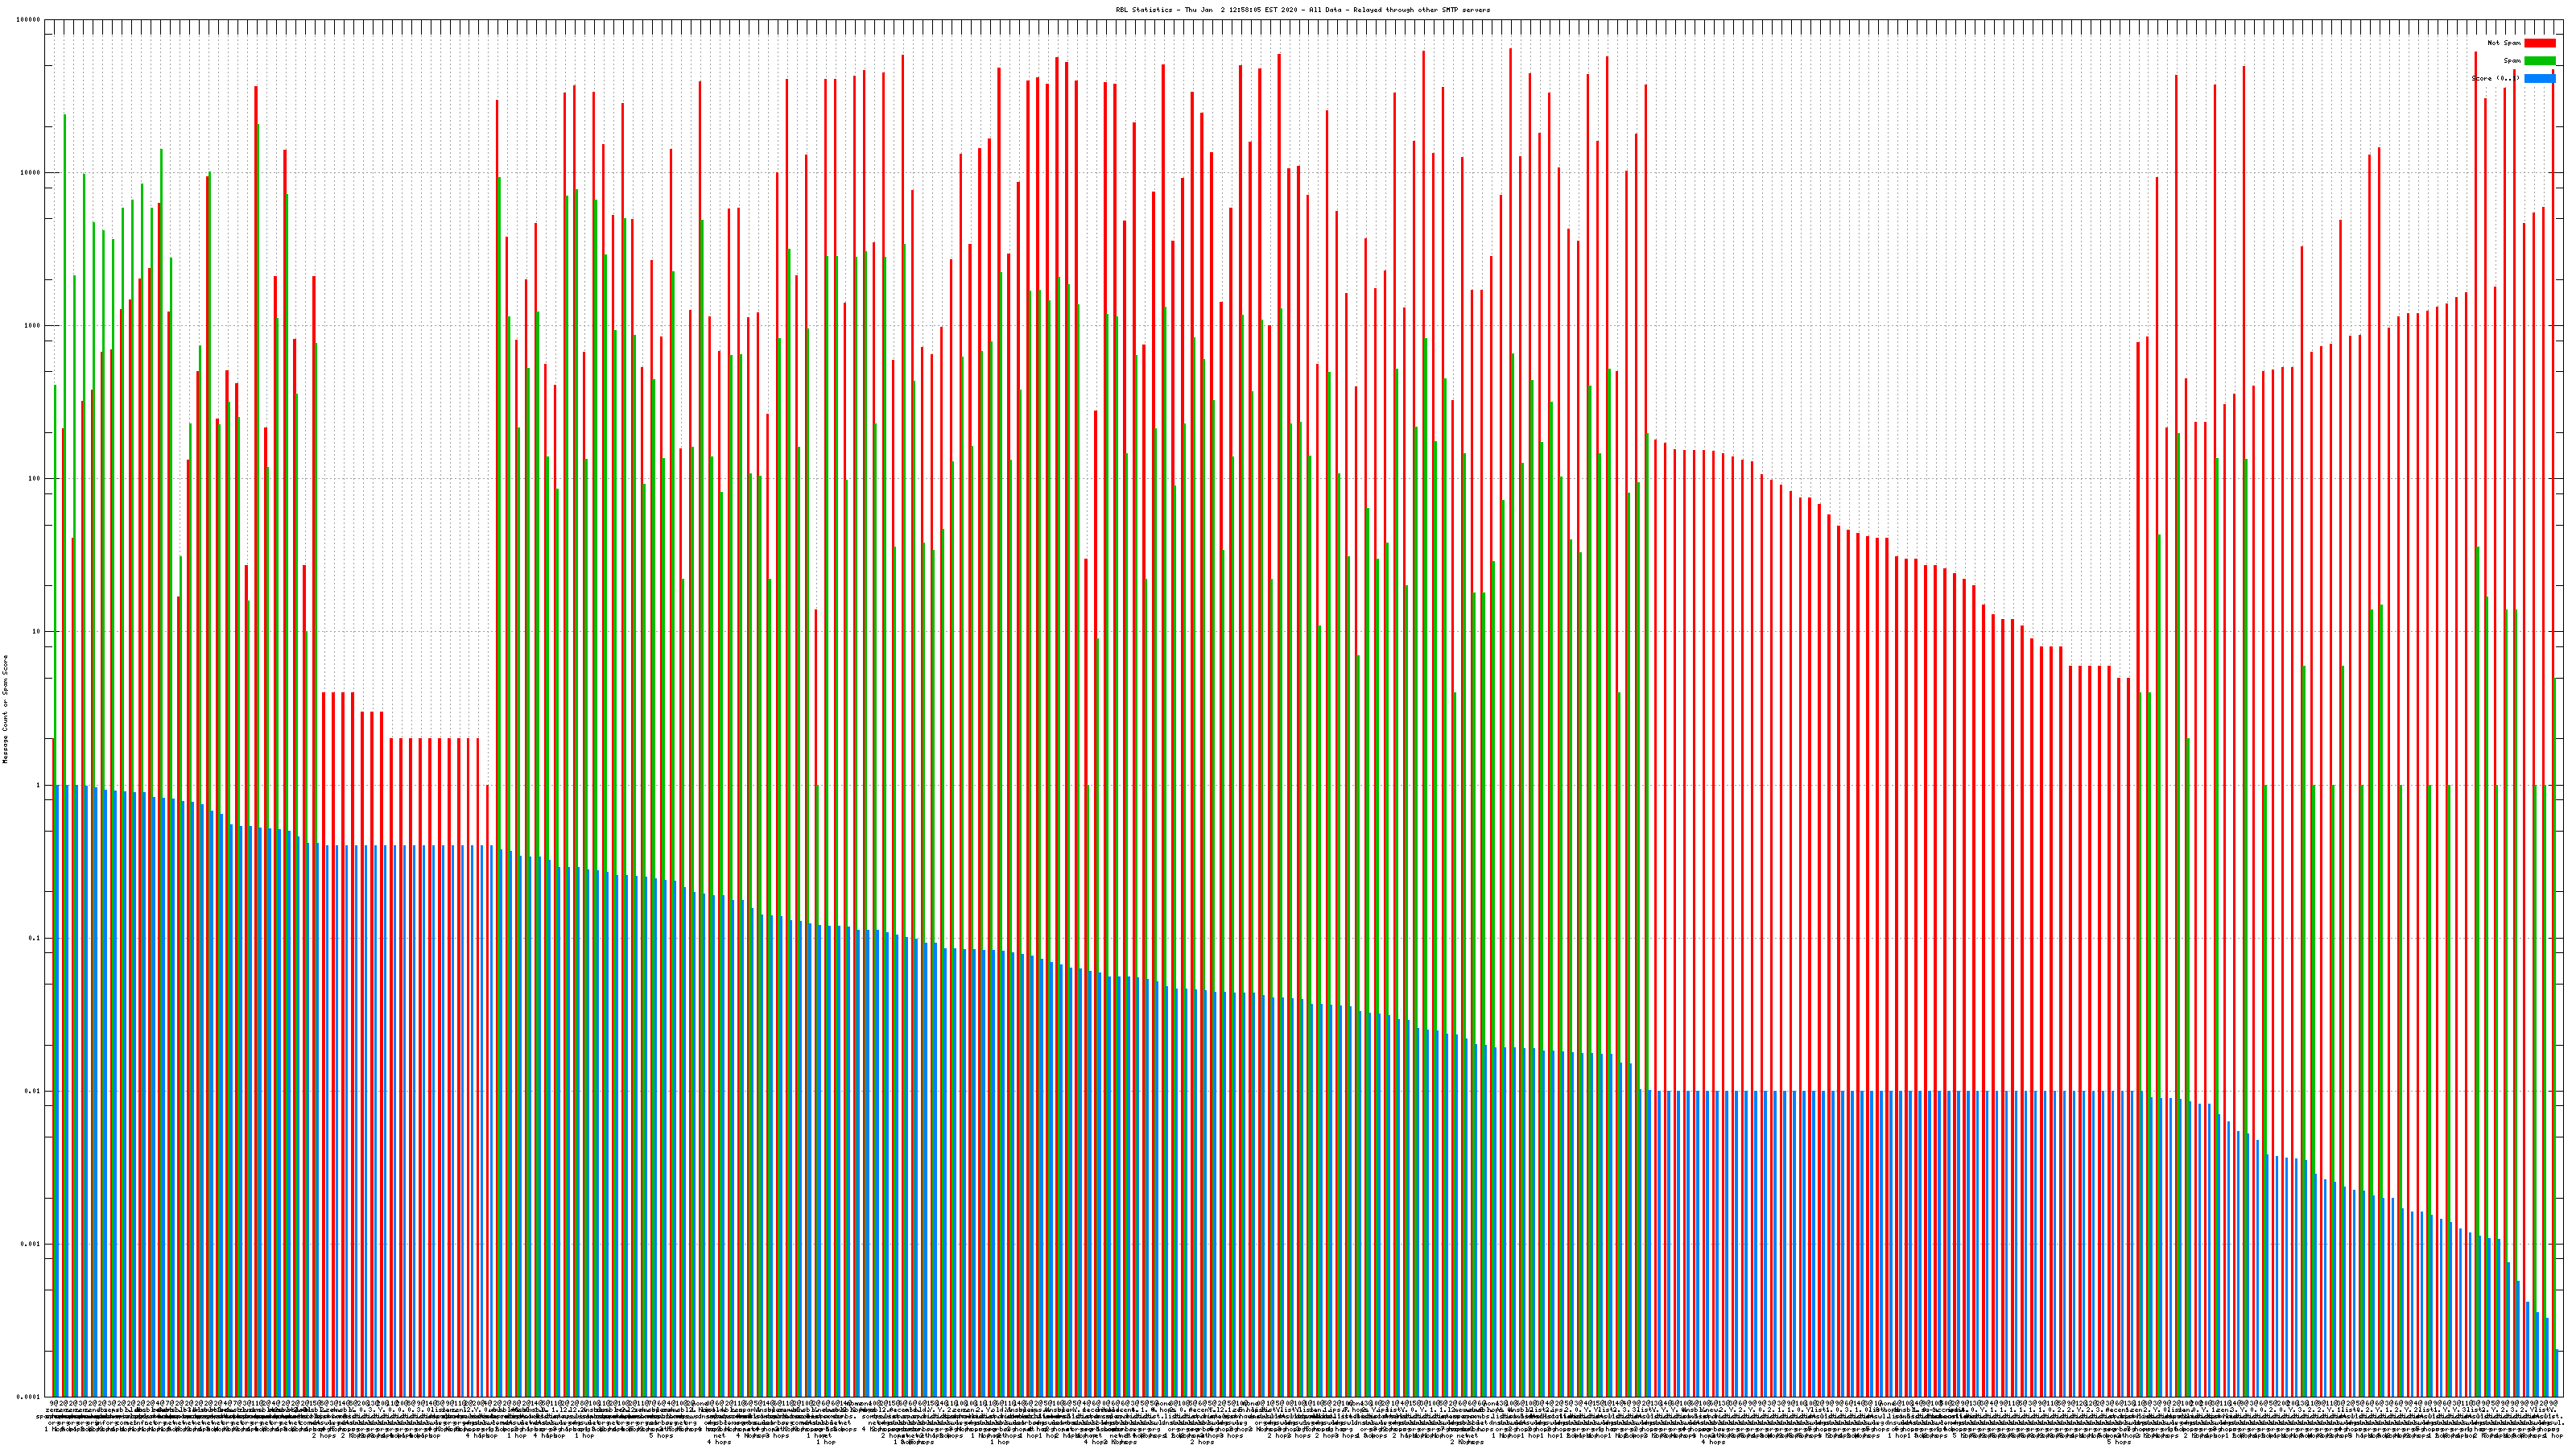The width and height of the screenshot is (2576, 1449).
Task: Click the 10000 y-axis tick label
Action: tap(31, 173)
